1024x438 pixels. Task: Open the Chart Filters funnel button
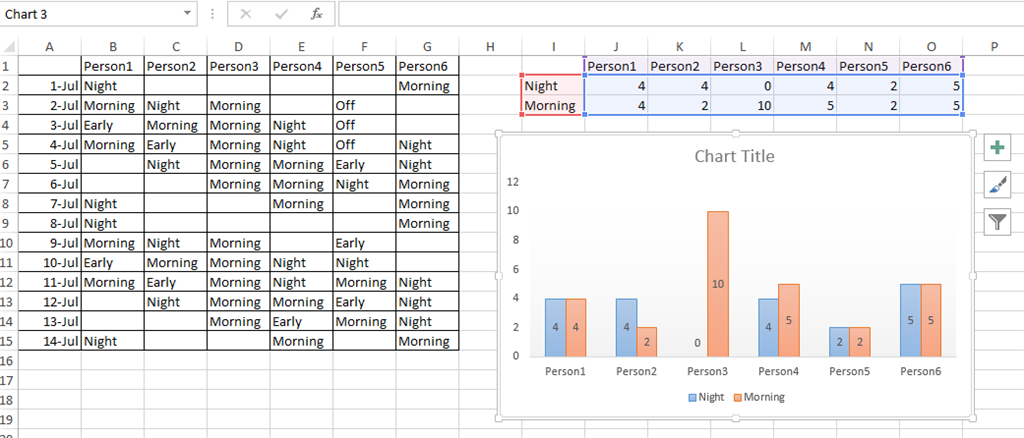997,222
